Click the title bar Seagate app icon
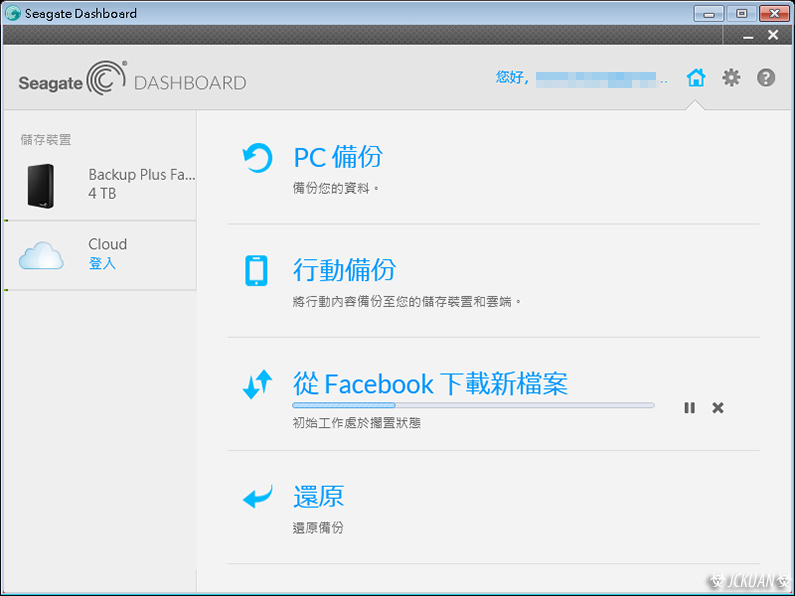795x596 pixels. pos(13,13)
